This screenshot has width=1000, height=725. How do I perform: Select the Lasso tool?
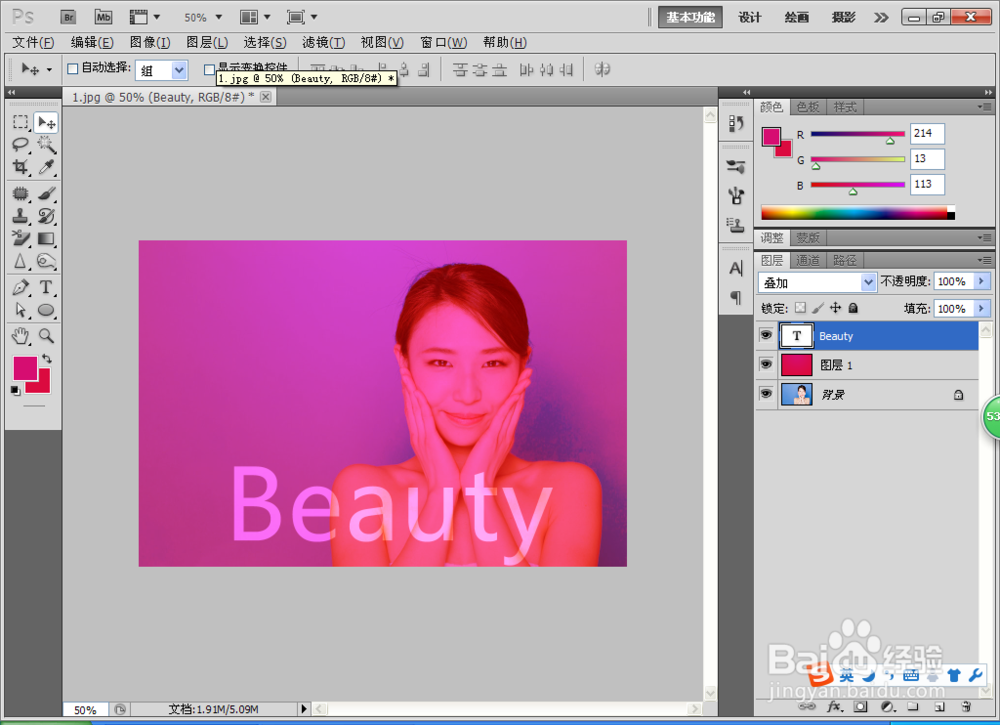click(x=20, y=145)
